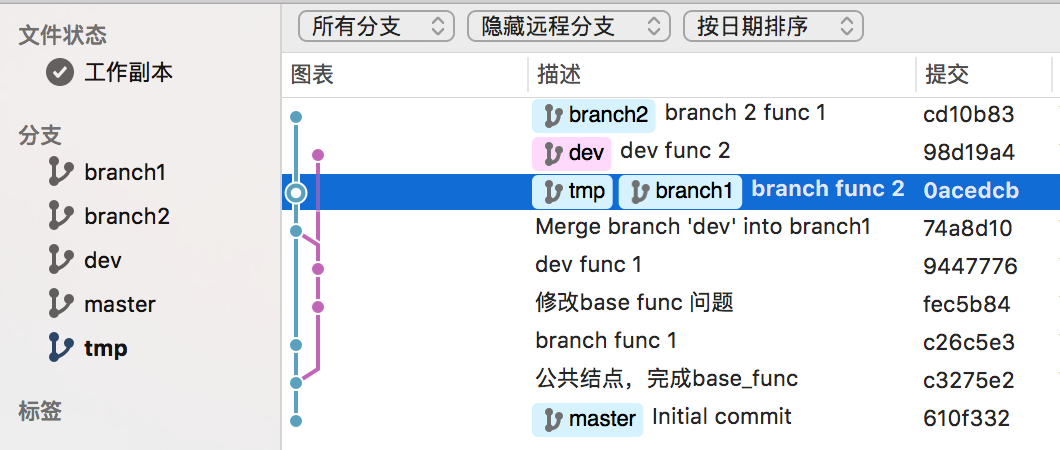The height and width of the screenshot is (450, 1060).
Task: Click the graph node of the selected commit 0acedcb
Action: tap(295, 192)
